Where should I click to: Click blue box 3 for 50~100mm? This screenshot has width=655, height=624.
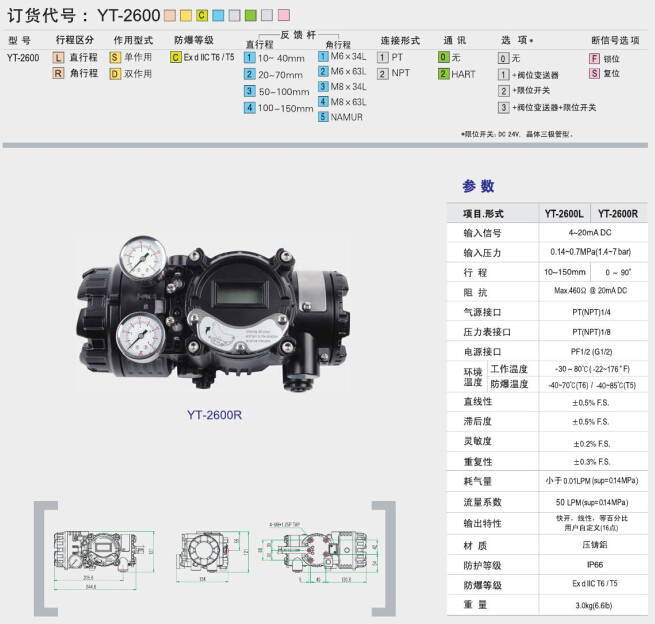(249, 91)
